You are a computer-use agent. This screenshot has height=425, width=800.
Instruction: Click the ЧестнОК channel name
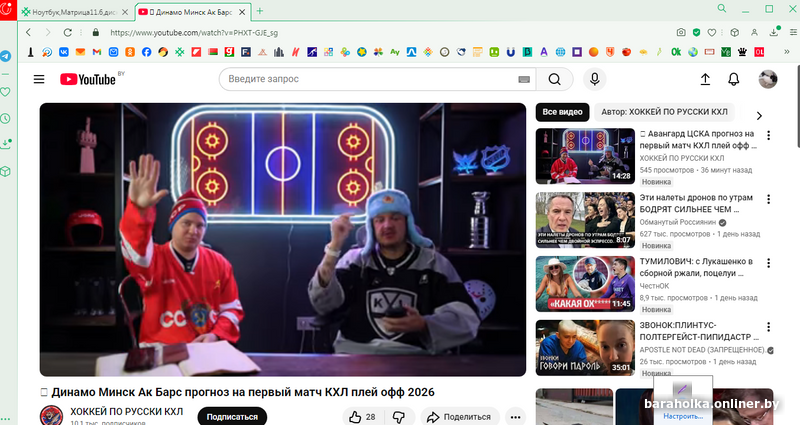654,286
